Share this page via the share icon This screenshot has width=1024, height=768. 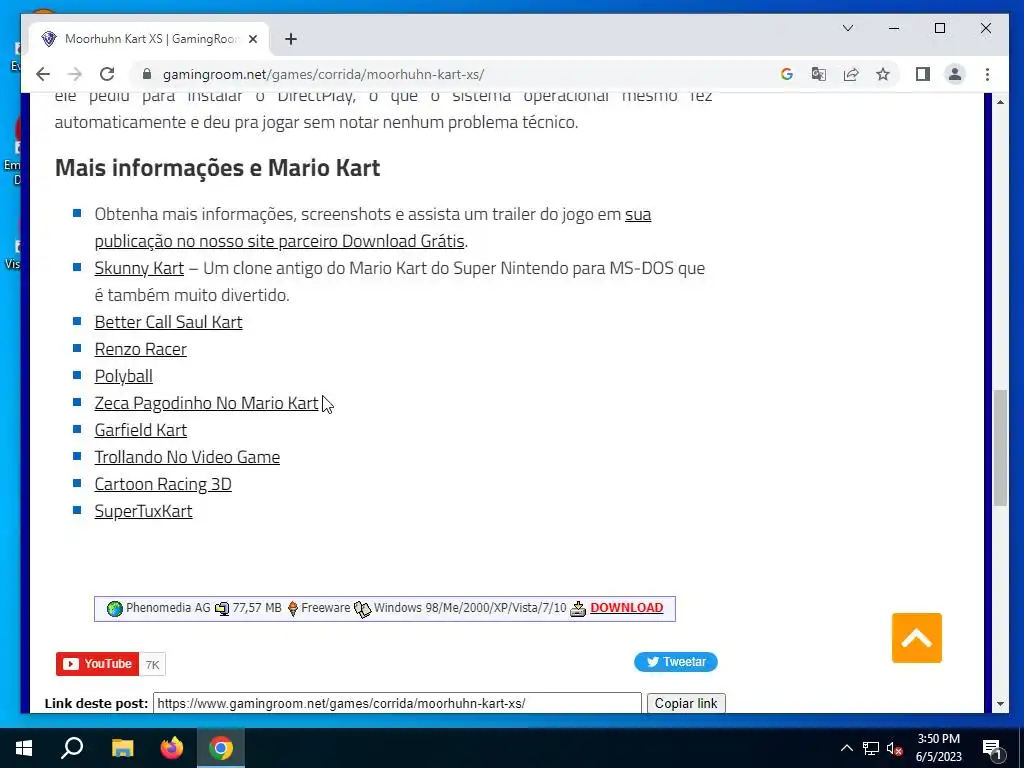tap(851, 74)
